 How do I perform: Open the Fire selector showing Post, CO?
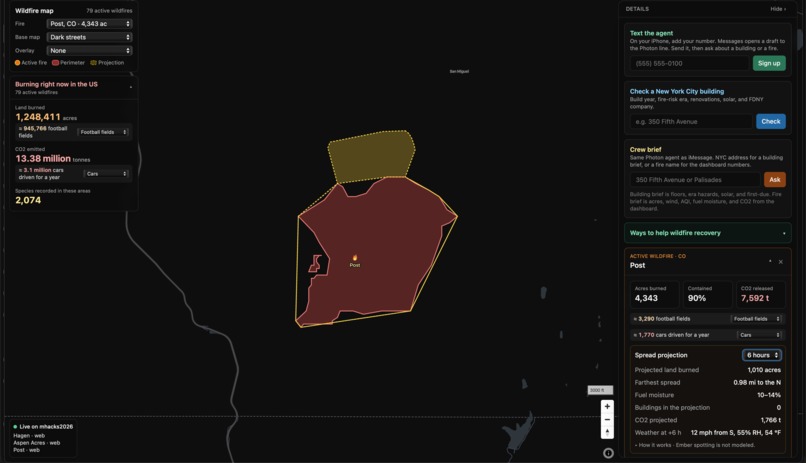pyautogui.click(x=89, y=24)
